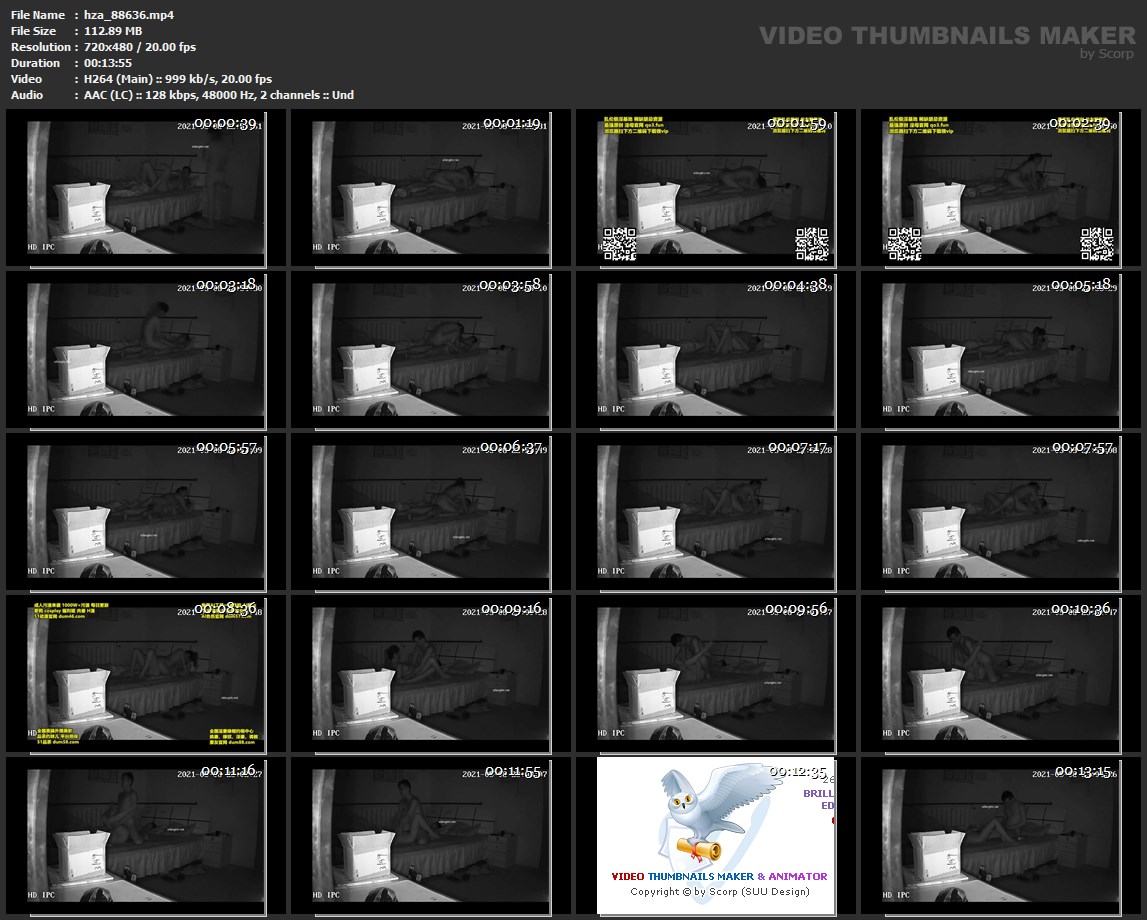Screen dimensions: 1147x920
Task: Click the thumbnail at timestamp 00:00:39
Action: point(146,188)
